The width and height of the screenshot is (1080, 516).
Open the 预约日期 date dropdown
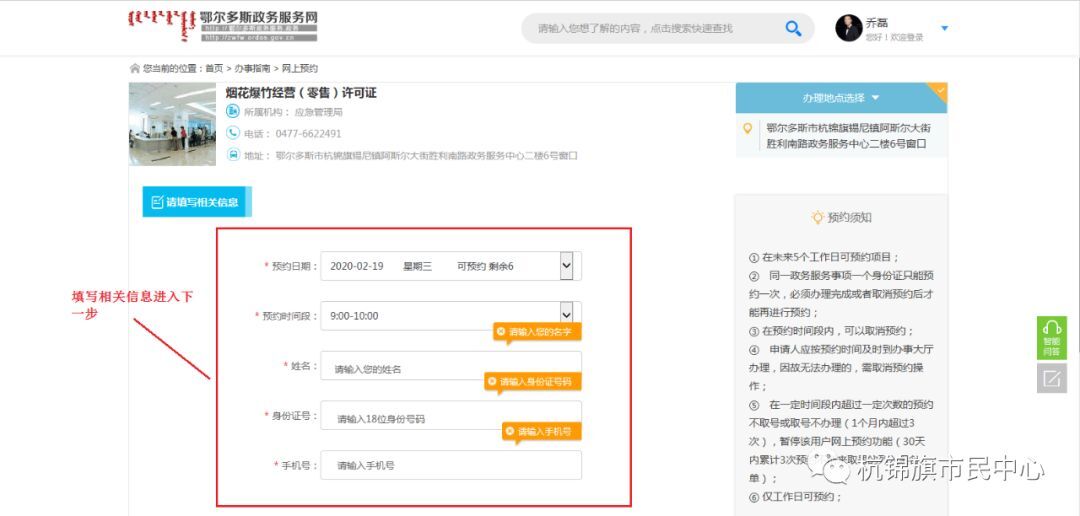click(x=566, y=266)
